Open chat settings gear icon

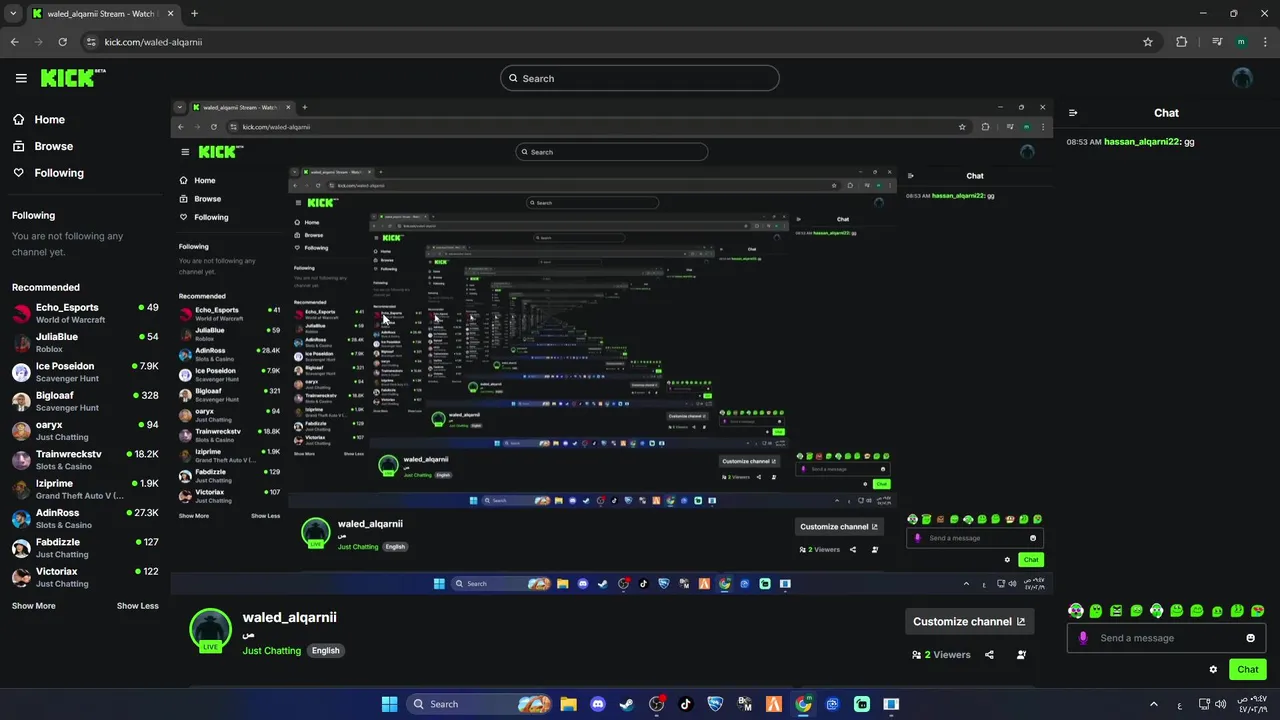1213,670
